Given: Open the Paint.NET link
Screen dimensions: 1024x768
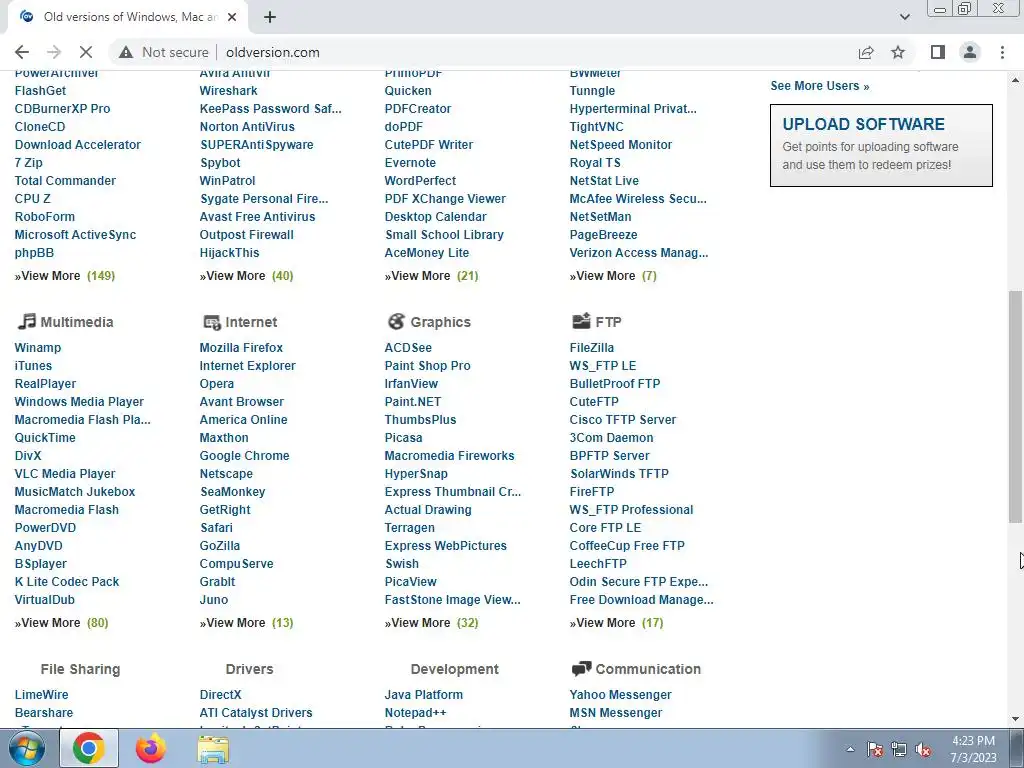Looking at the screenshot, I should [413, 402].
